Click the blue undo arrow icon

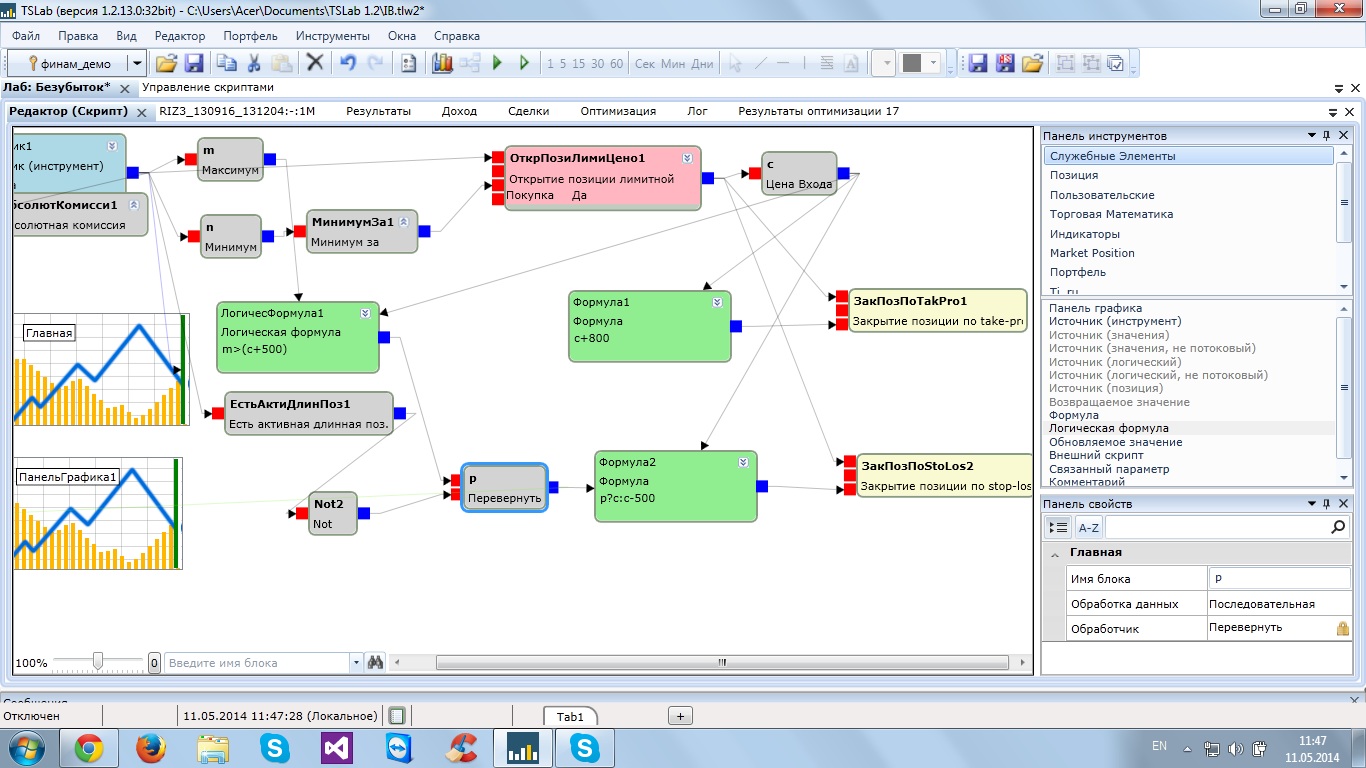(x=347, y=63)
